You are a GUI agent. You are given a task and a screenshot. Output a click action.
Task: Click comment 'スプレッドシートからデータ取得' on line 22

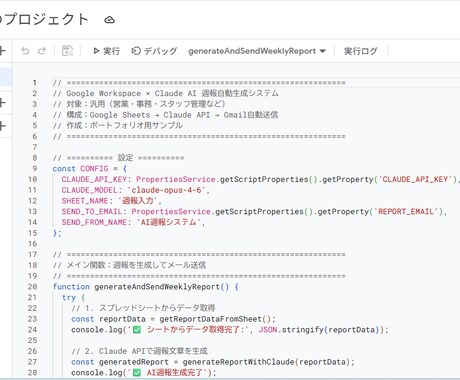click(143, 308)
